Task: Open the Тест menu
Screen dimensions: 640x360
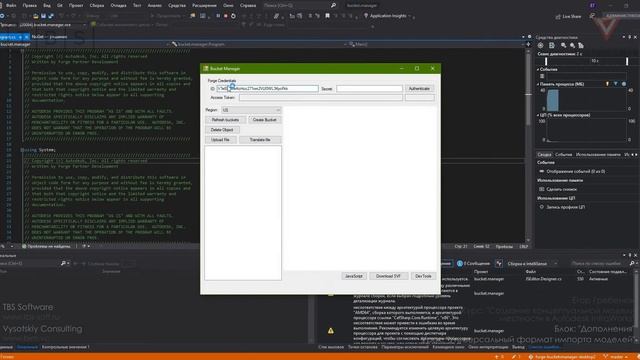Action: (137, 6)
